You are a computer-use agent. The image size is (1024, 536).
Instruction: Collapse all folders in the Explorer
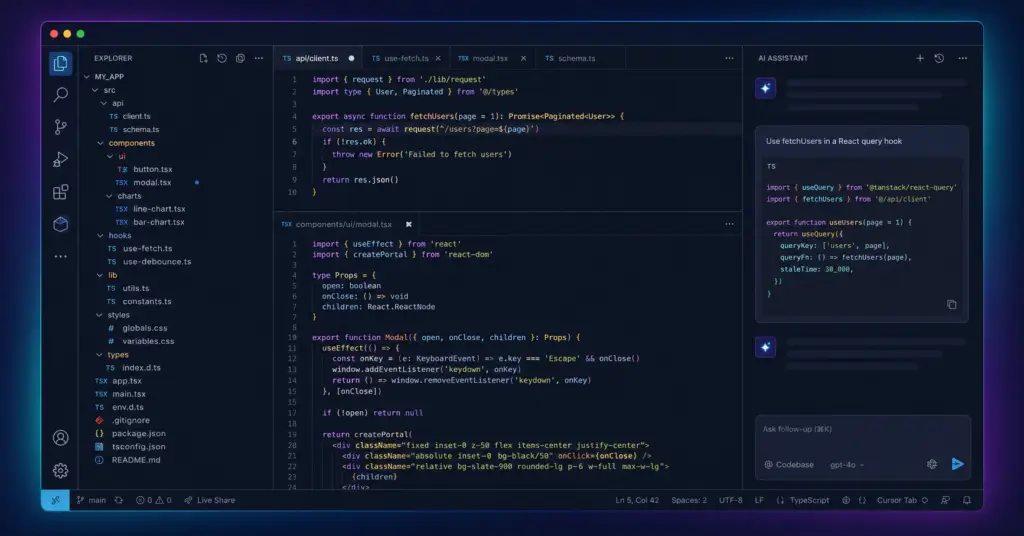point(240,58)
